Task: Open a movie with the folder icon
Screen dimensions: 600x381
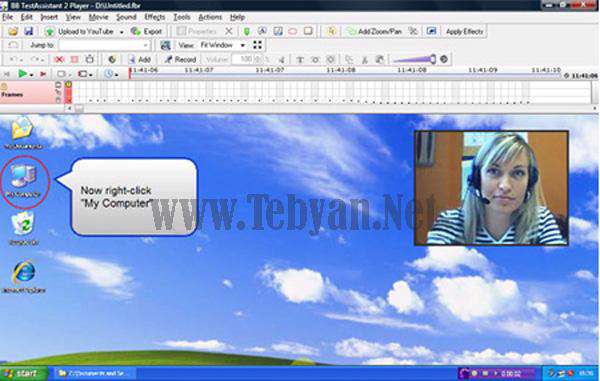Action: (x=13, y=31)
